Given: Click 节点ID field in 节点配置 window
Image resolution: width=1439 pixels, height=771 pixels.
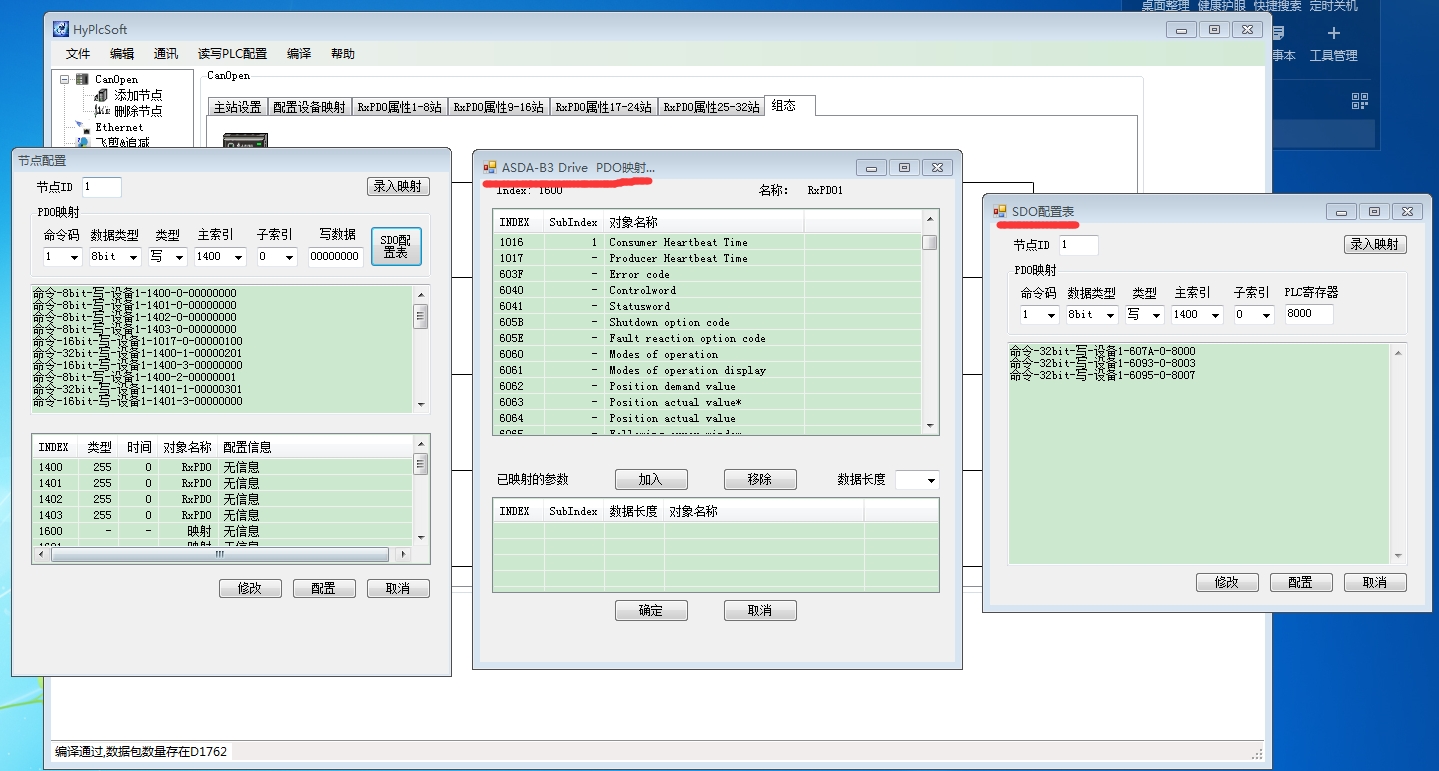Looking at the screenshot, I should click(101, 187).
